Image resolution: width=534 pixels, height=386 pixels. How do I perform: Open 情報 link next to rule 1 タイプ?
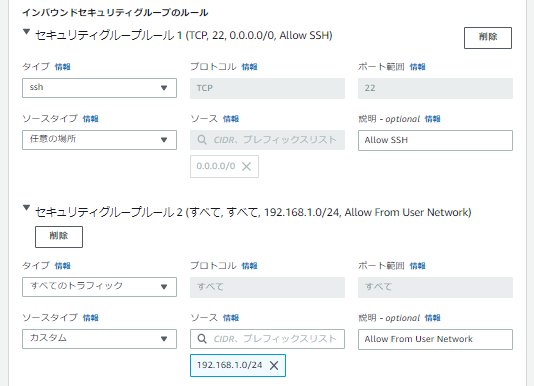(63, 67)
